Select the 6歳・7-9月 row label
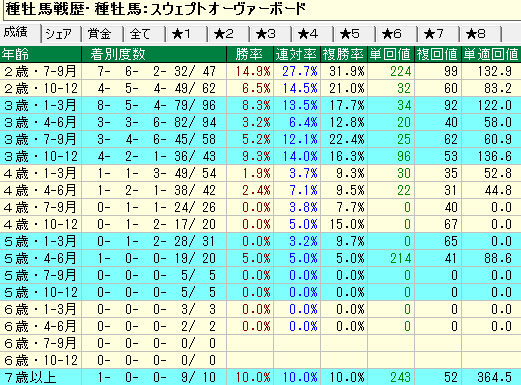Screen dimensions: 521x385 coord(41,343)
